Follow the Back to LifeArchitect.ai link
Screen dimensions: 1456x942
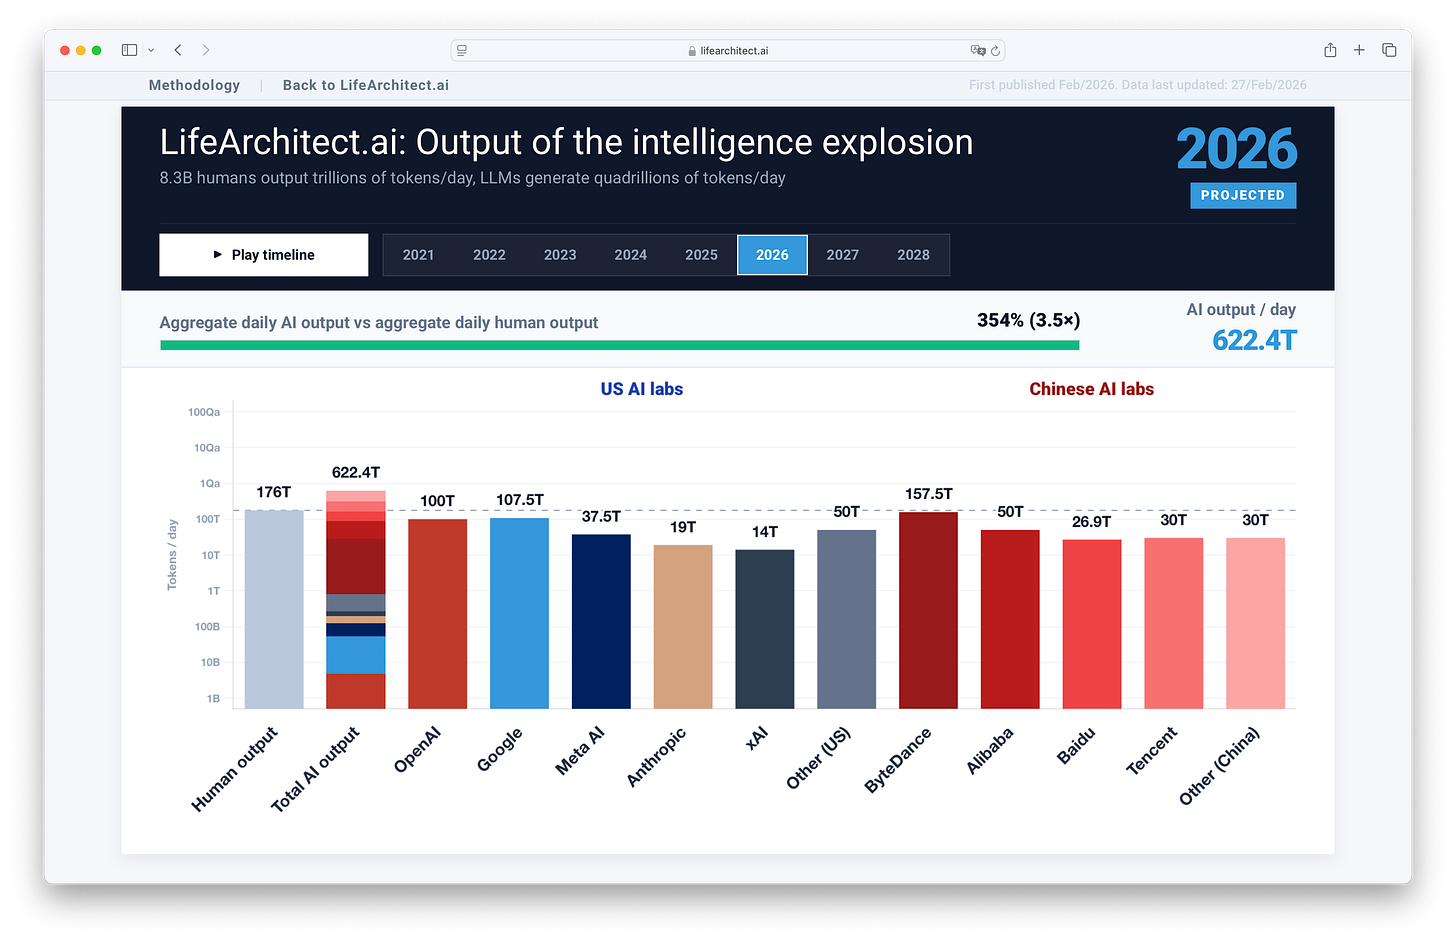click(366, 85)
